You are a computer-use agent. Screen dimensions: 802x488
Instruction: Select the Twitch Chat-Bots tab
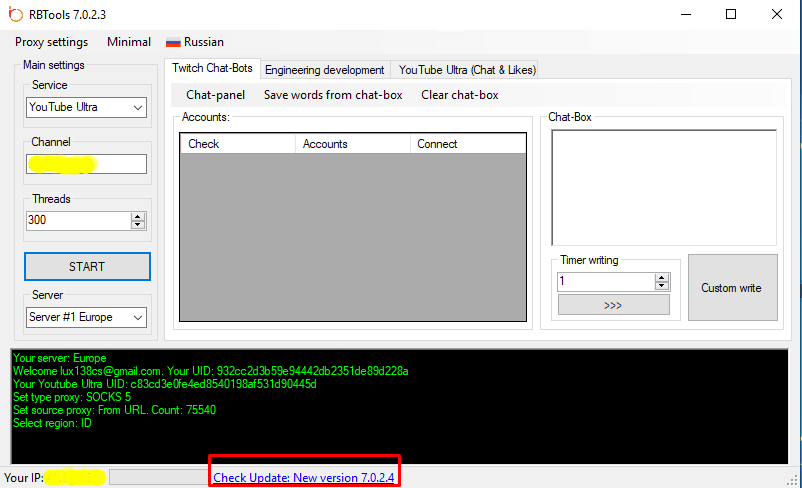(213, 68)
